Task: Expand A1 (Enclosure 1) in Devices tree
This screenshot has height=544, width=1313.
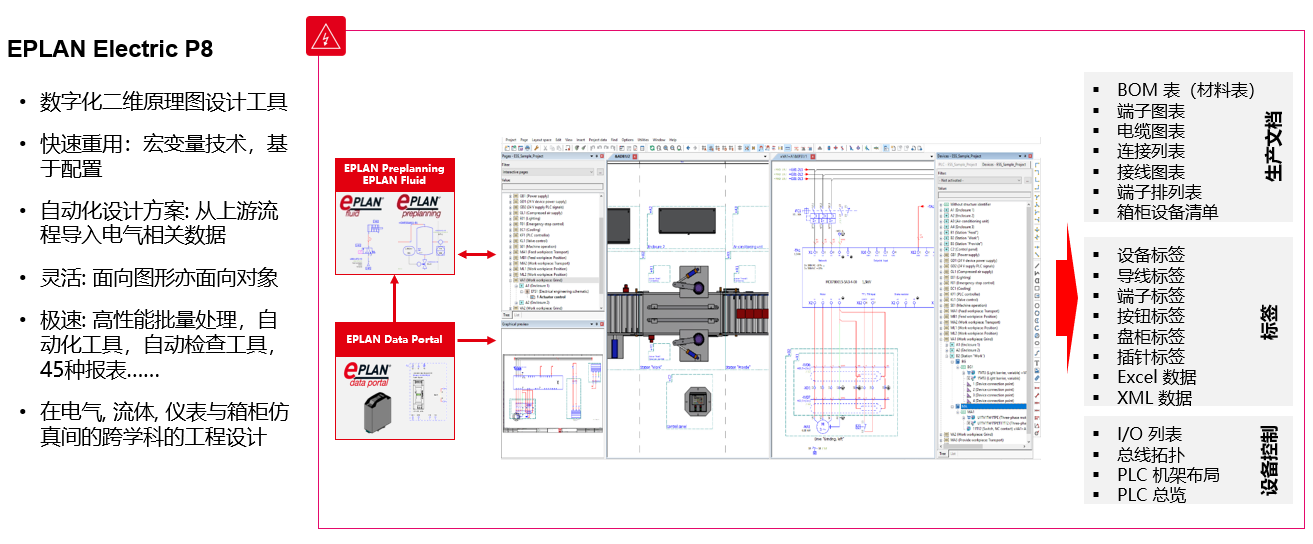Action: coord(941,210)
